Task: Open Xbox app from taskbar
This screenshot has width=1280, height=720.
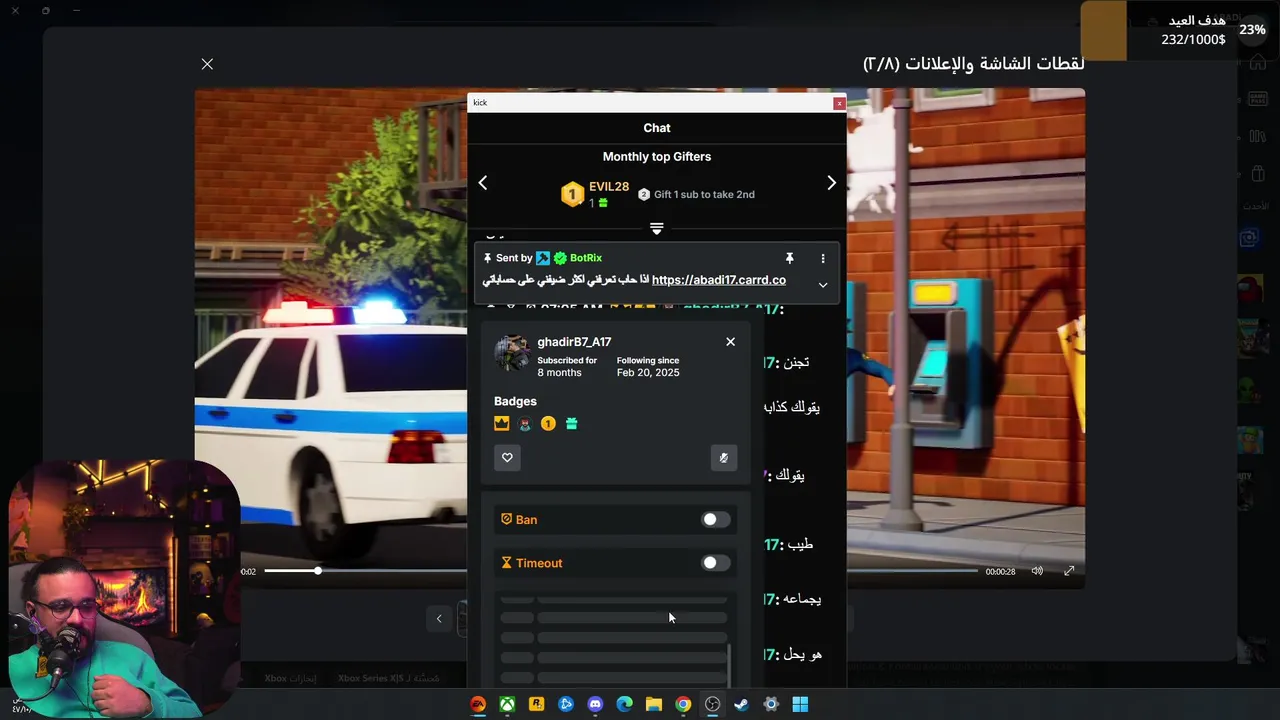Action: click(x=508, y=704)
